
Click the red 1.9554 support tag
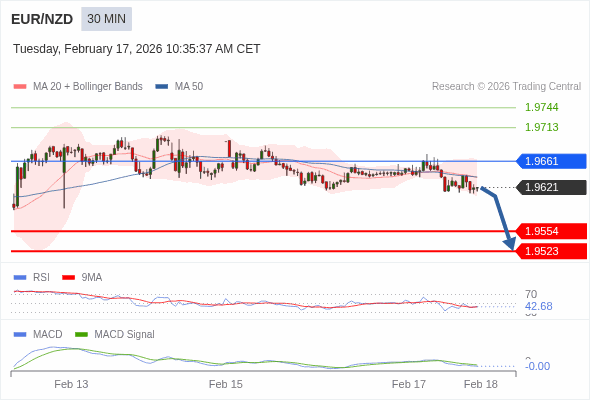pos(551,231)
